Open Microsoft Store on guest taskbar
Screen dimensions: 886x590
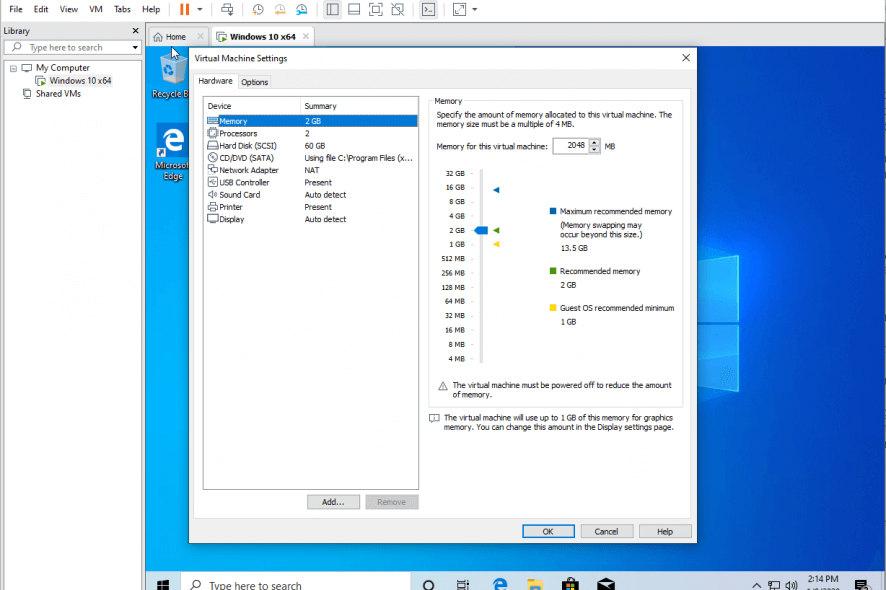pyautogui.click(x=570, y=584)
